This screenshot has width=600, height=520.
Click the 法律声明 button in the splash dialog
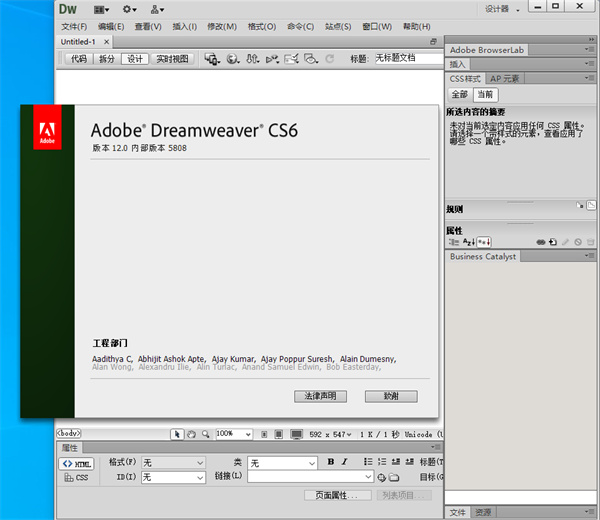coord(320,396)
